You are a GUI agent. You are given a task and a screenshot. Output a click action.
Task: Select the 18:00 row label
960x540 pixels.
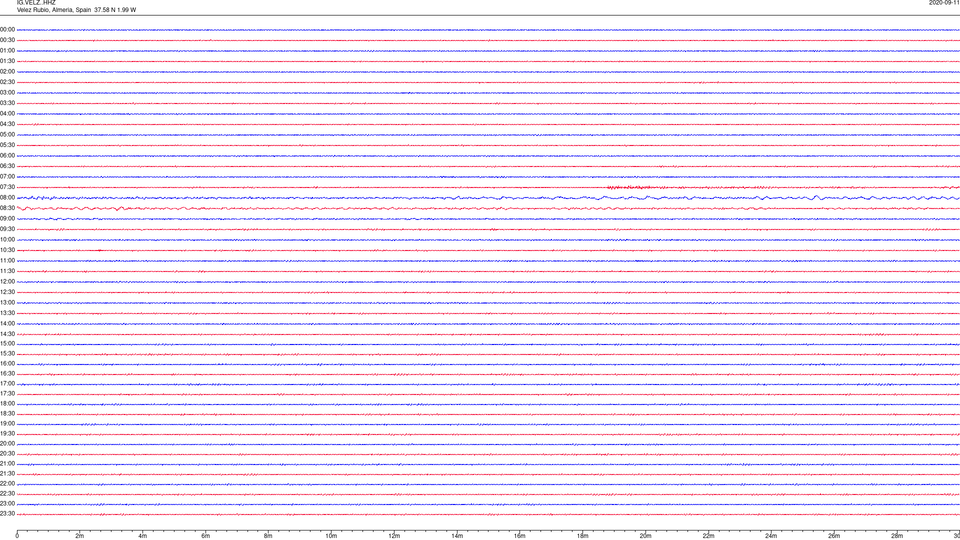pos(7,404)
